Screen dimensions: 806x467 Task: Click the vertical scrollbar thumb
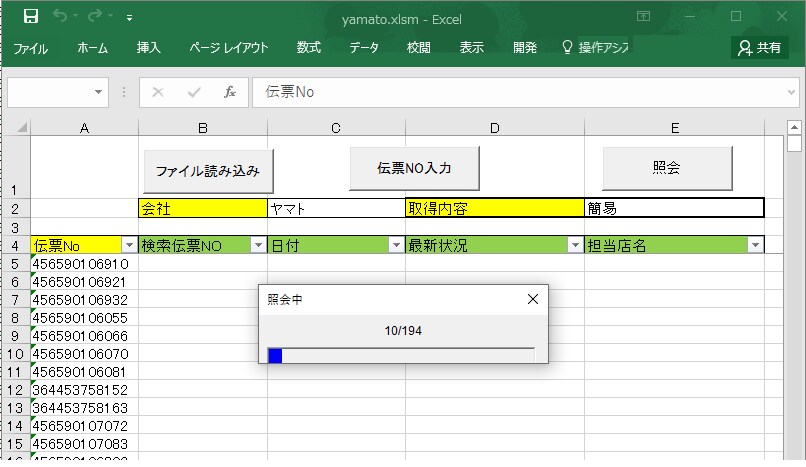click(794, 143)
